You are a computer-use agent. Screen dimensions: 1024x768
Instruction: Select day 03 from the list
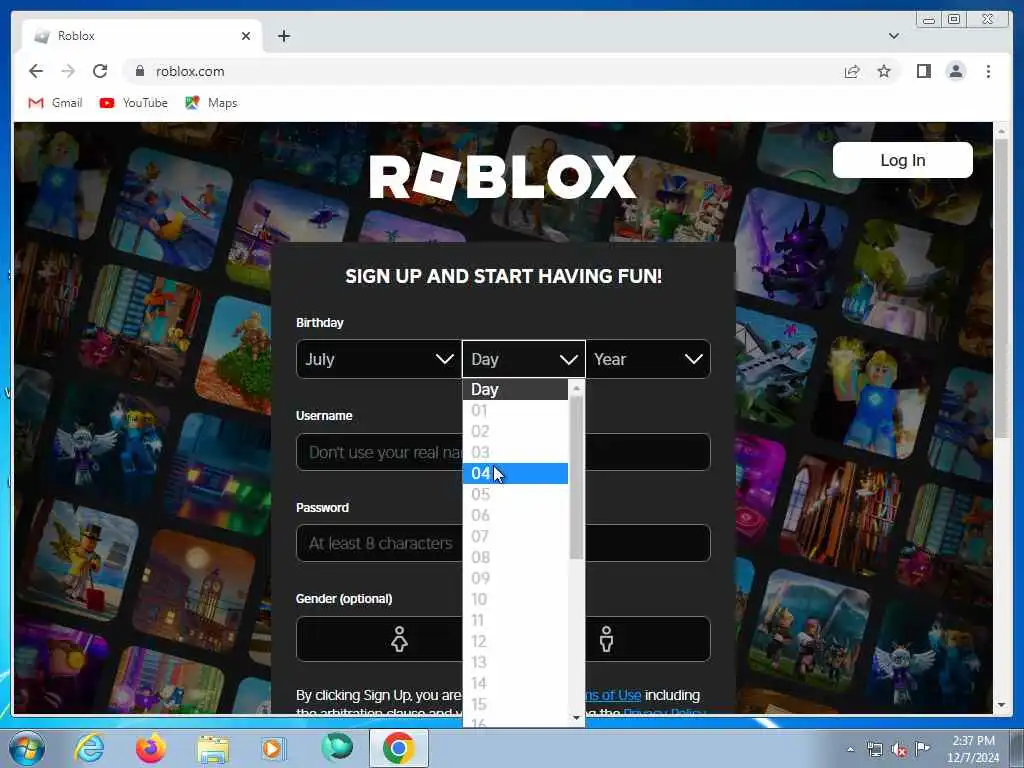pos(515,453)
